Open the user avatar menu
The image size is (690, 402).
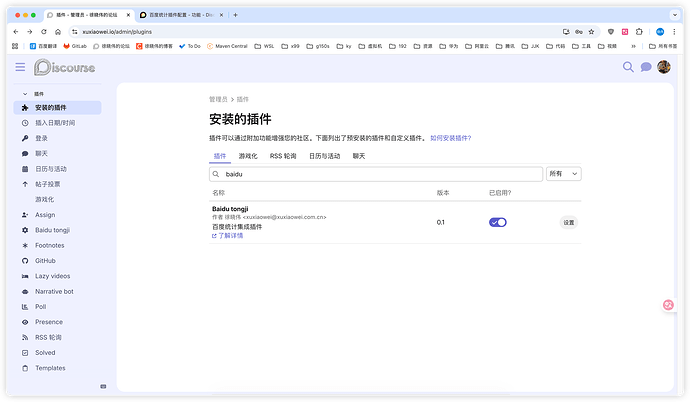664,67
